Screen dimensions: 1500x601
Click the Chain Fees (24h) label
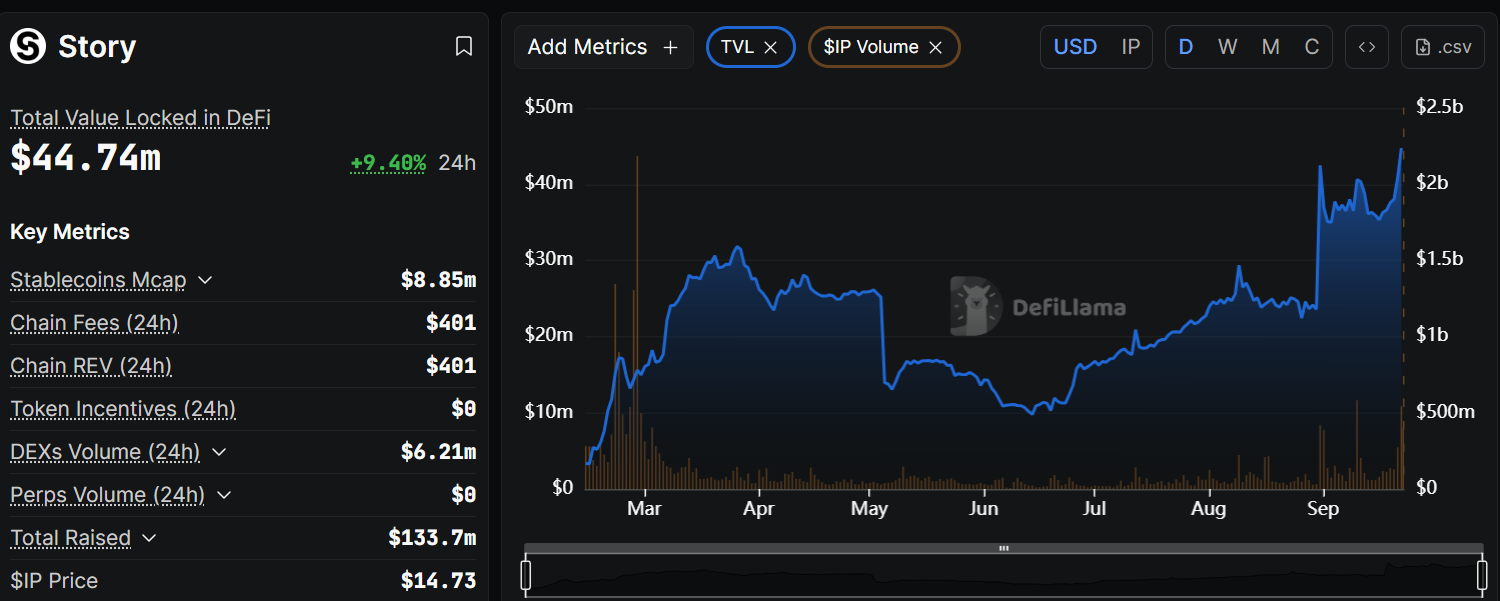(x=94, y=323)
